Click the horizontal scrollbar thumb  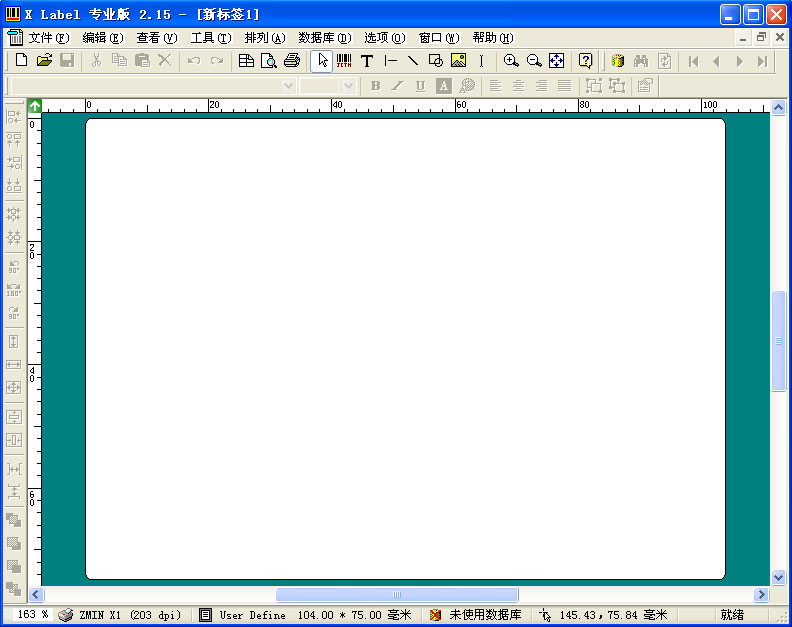(397, 594)
